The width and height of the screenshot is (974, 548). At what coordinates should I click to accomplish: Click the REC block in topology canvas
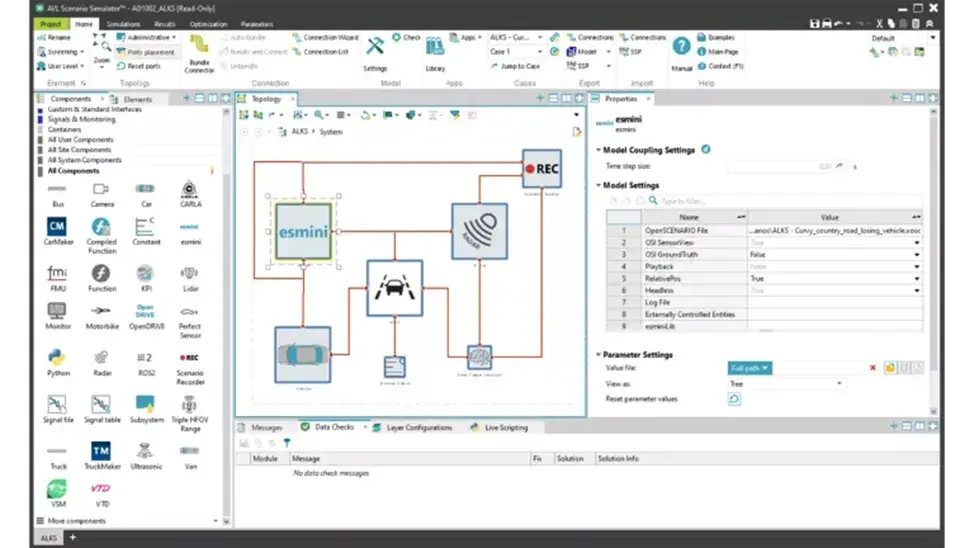(x=542, y=169)
